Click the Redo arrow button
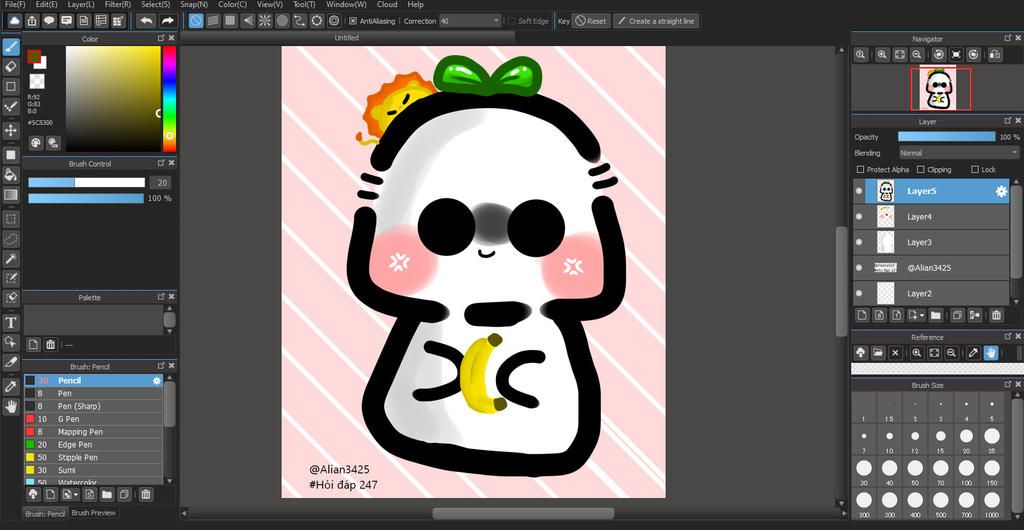 coord(168,21)
